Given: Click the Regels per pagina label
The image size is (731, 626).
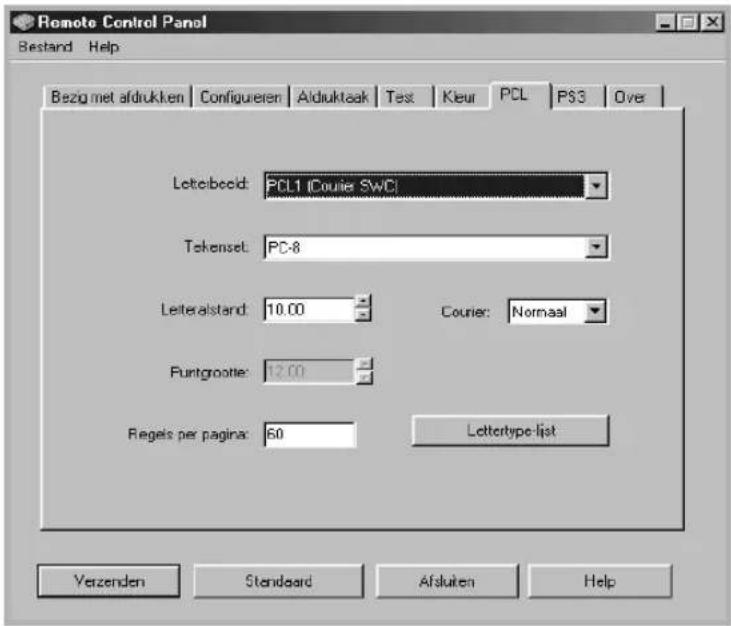Looking at the screenshot, I should coord(188,434).
